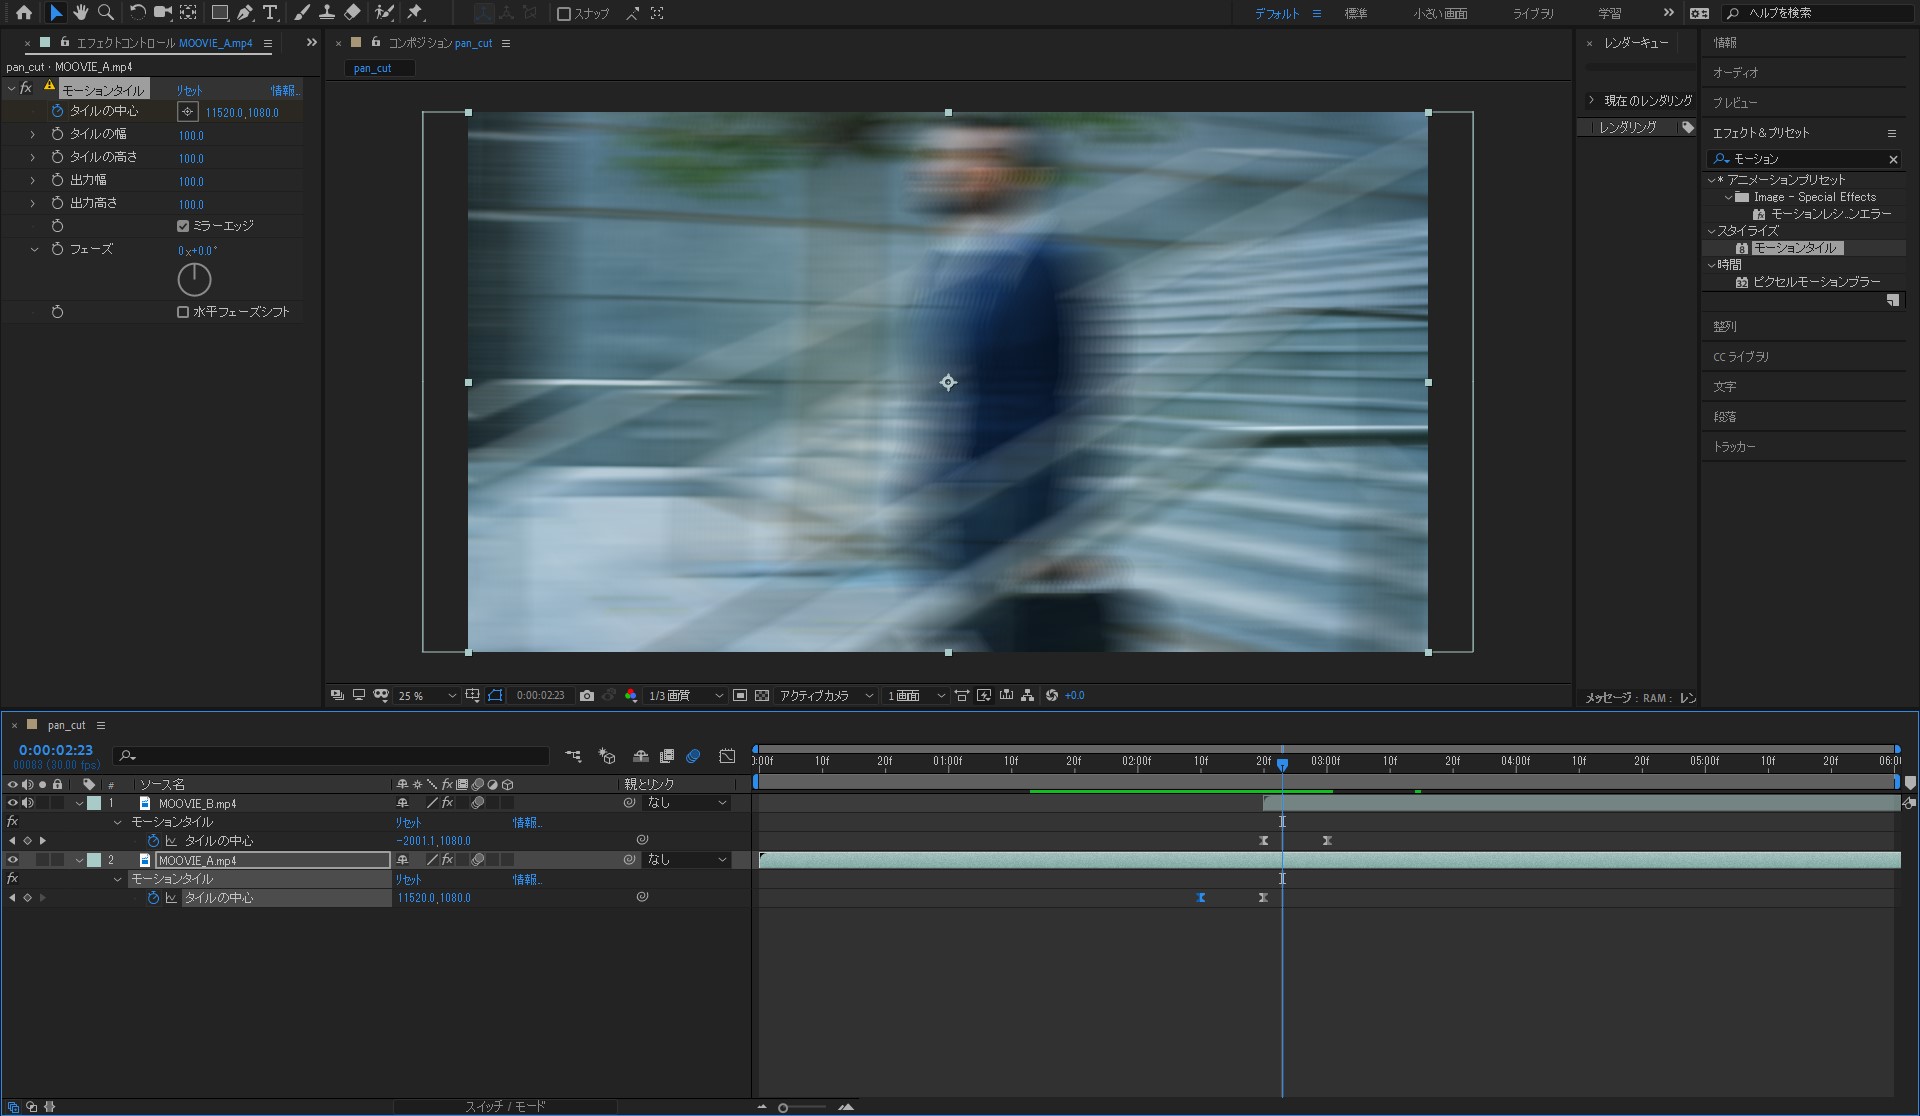This screenshot has width=1920, height=1116.
Task: Toggle the region of interest icon
Action: click(740, 695)
